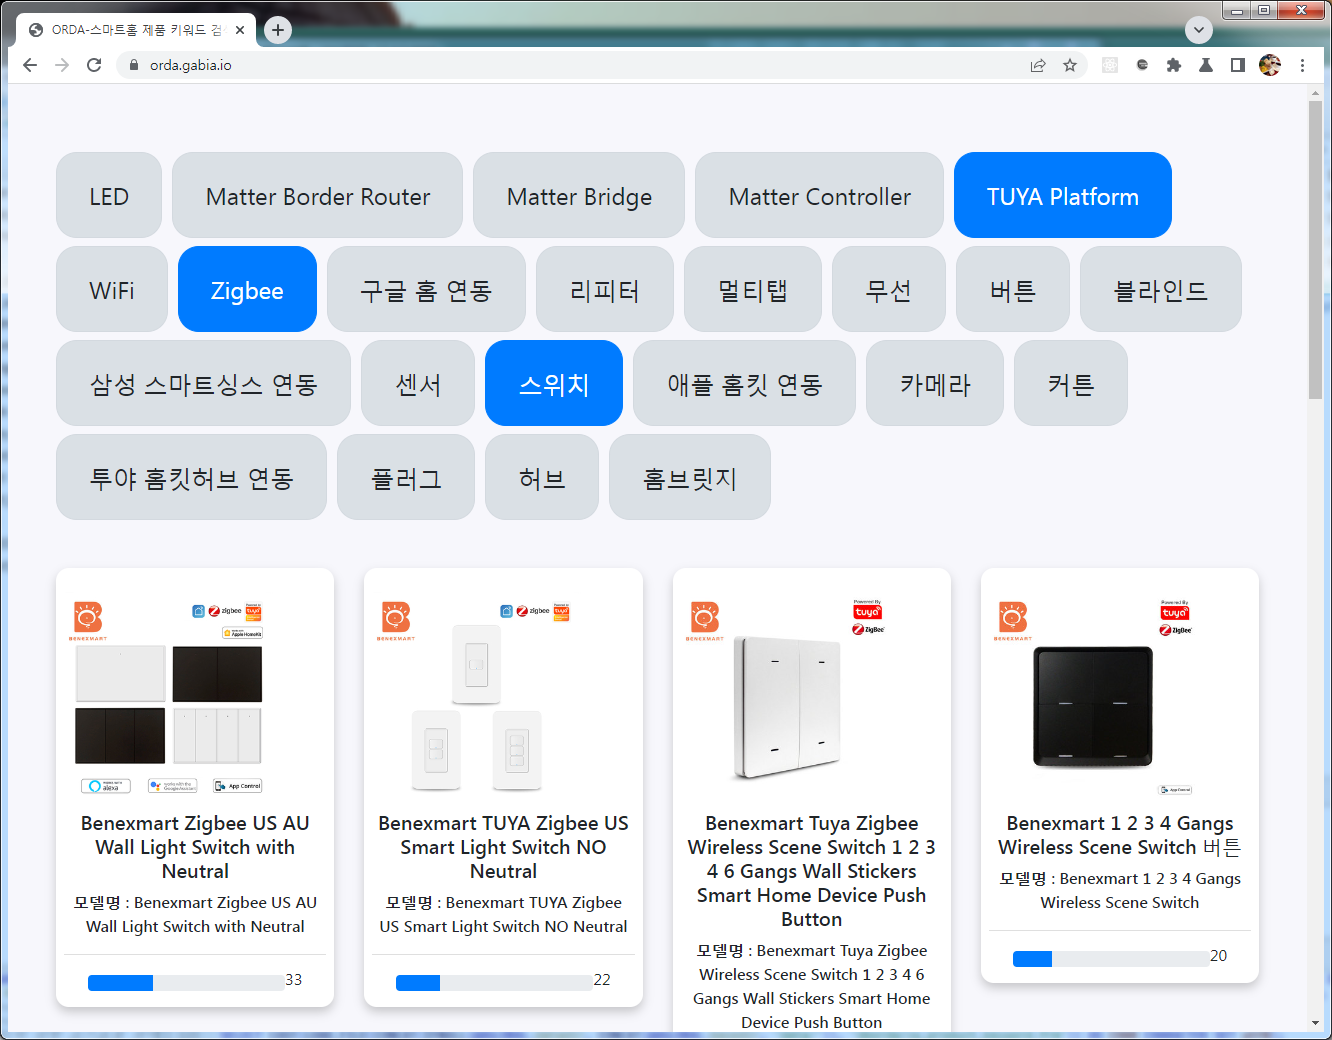Choose the 커튼 keyword
This screenshot has height=1040, width=1332.
tap(1071, 383)
